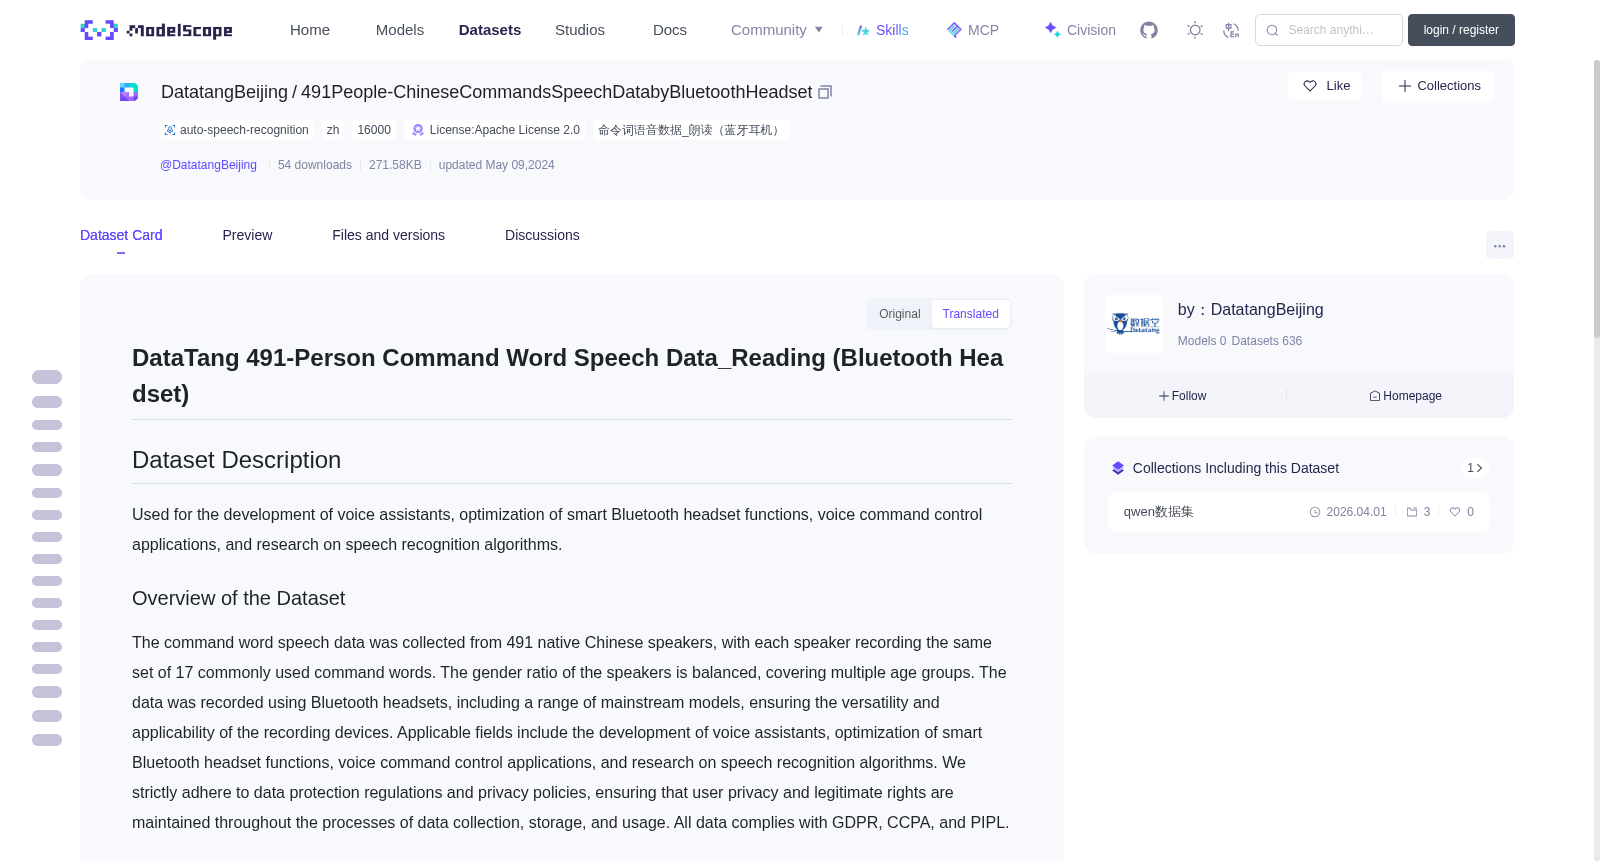Click the Models 0 count
The image size is (1600, 861).
(x=1202, y=341)
